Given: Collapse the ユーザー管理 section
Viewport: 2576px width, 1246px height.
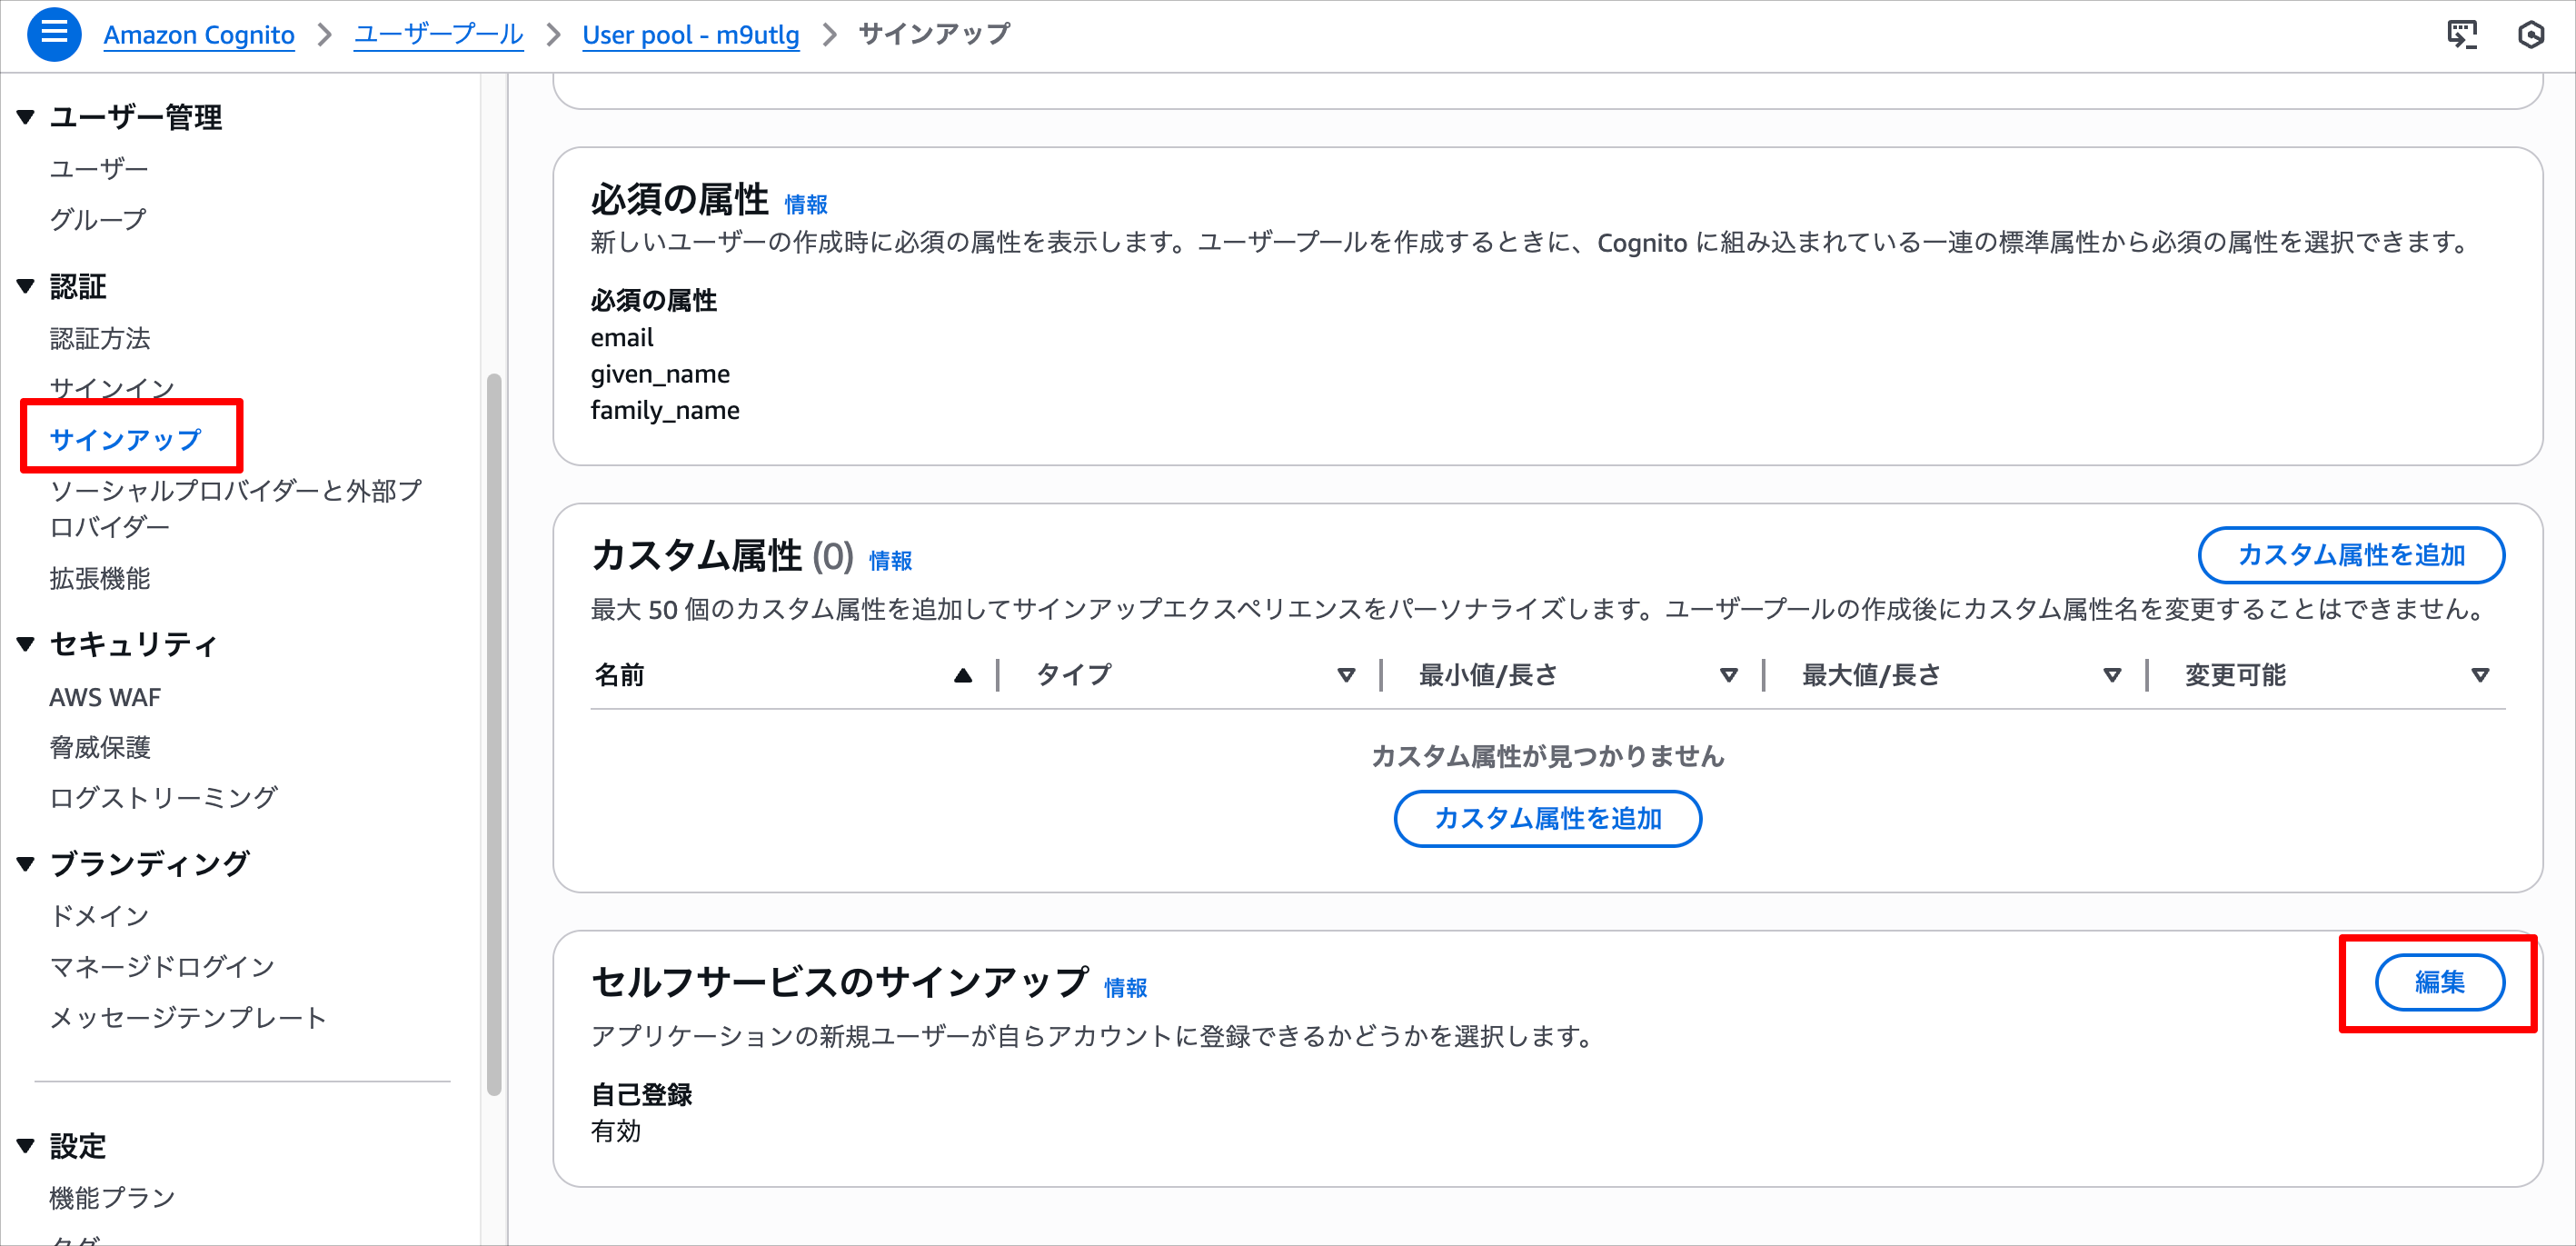Looking at the screenshot, I should tap(26, 117).
